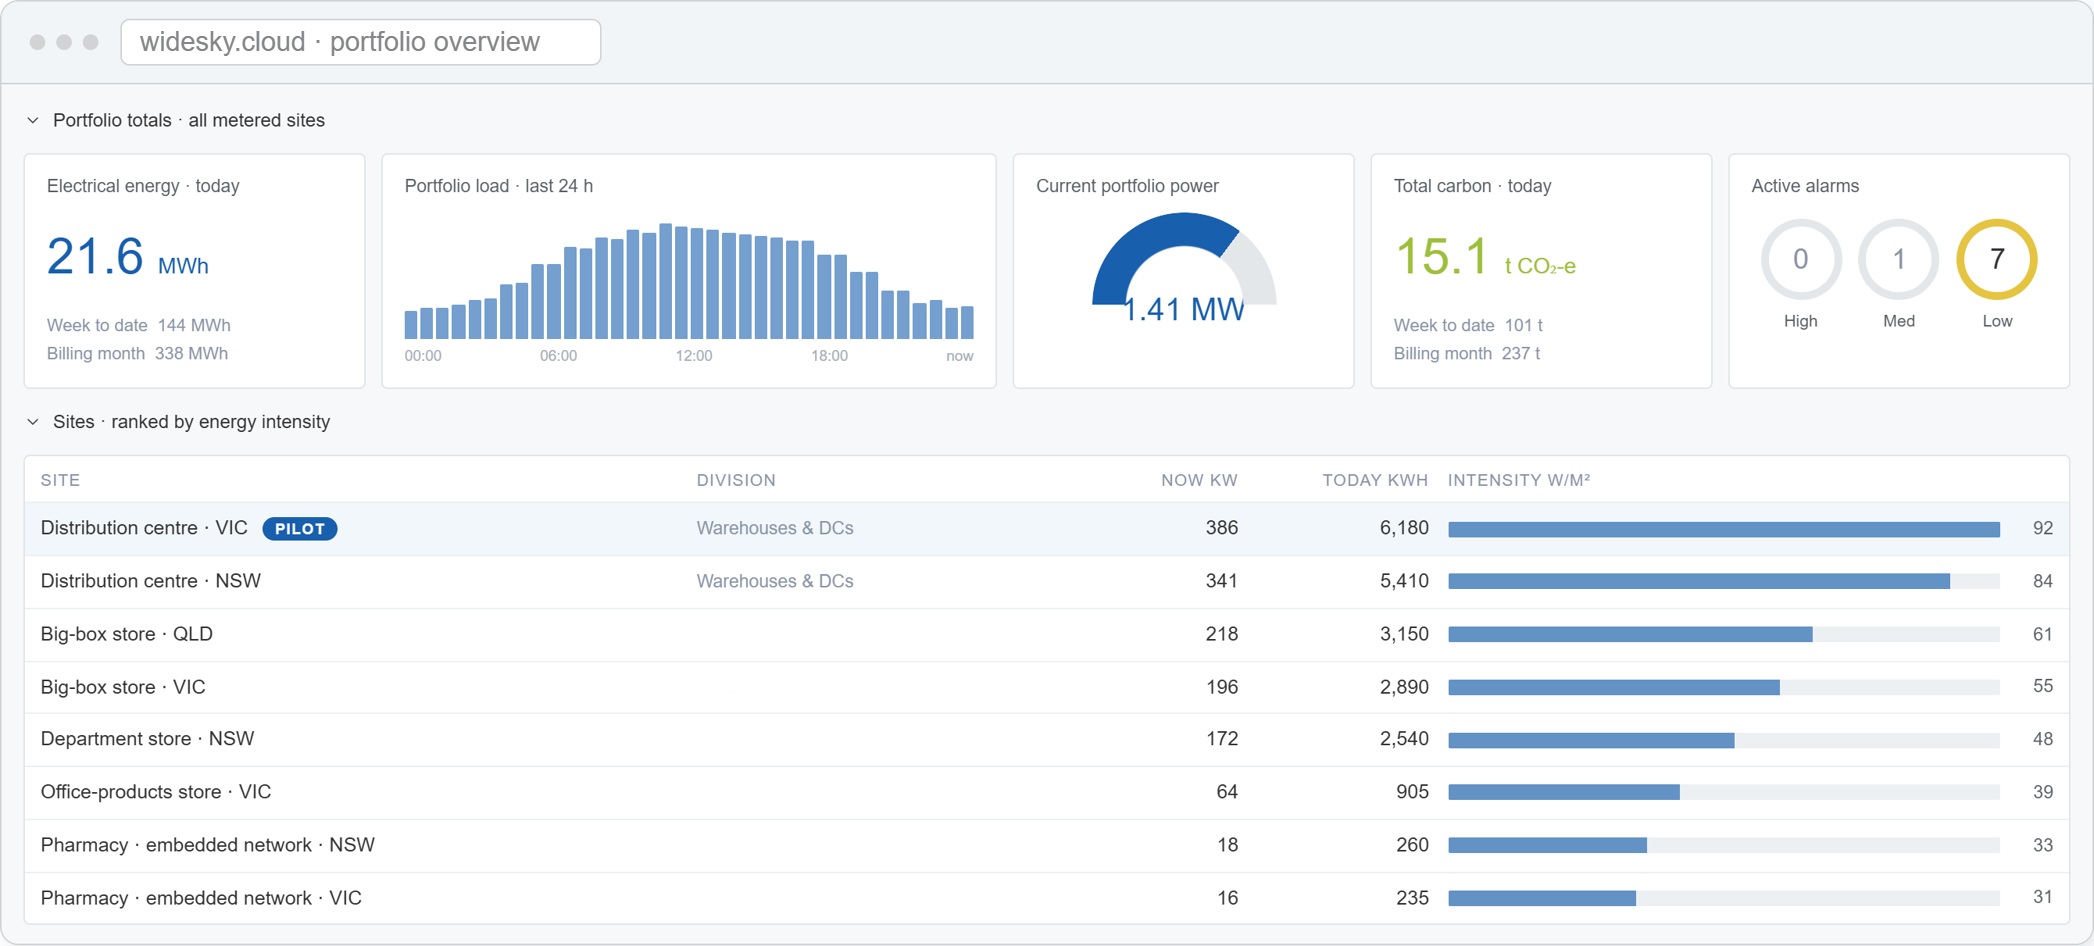Sort by the INTENSITY W/M² column header
The width and height of the screenshot is (2094, 946).
(x=1519, y=481)
